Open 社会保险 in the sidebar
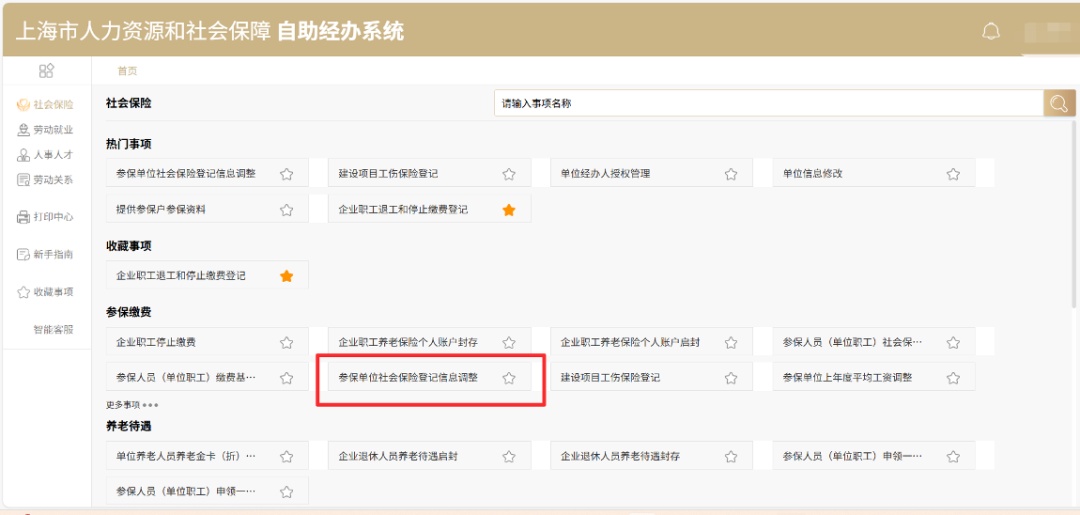 tap(45, 104)
